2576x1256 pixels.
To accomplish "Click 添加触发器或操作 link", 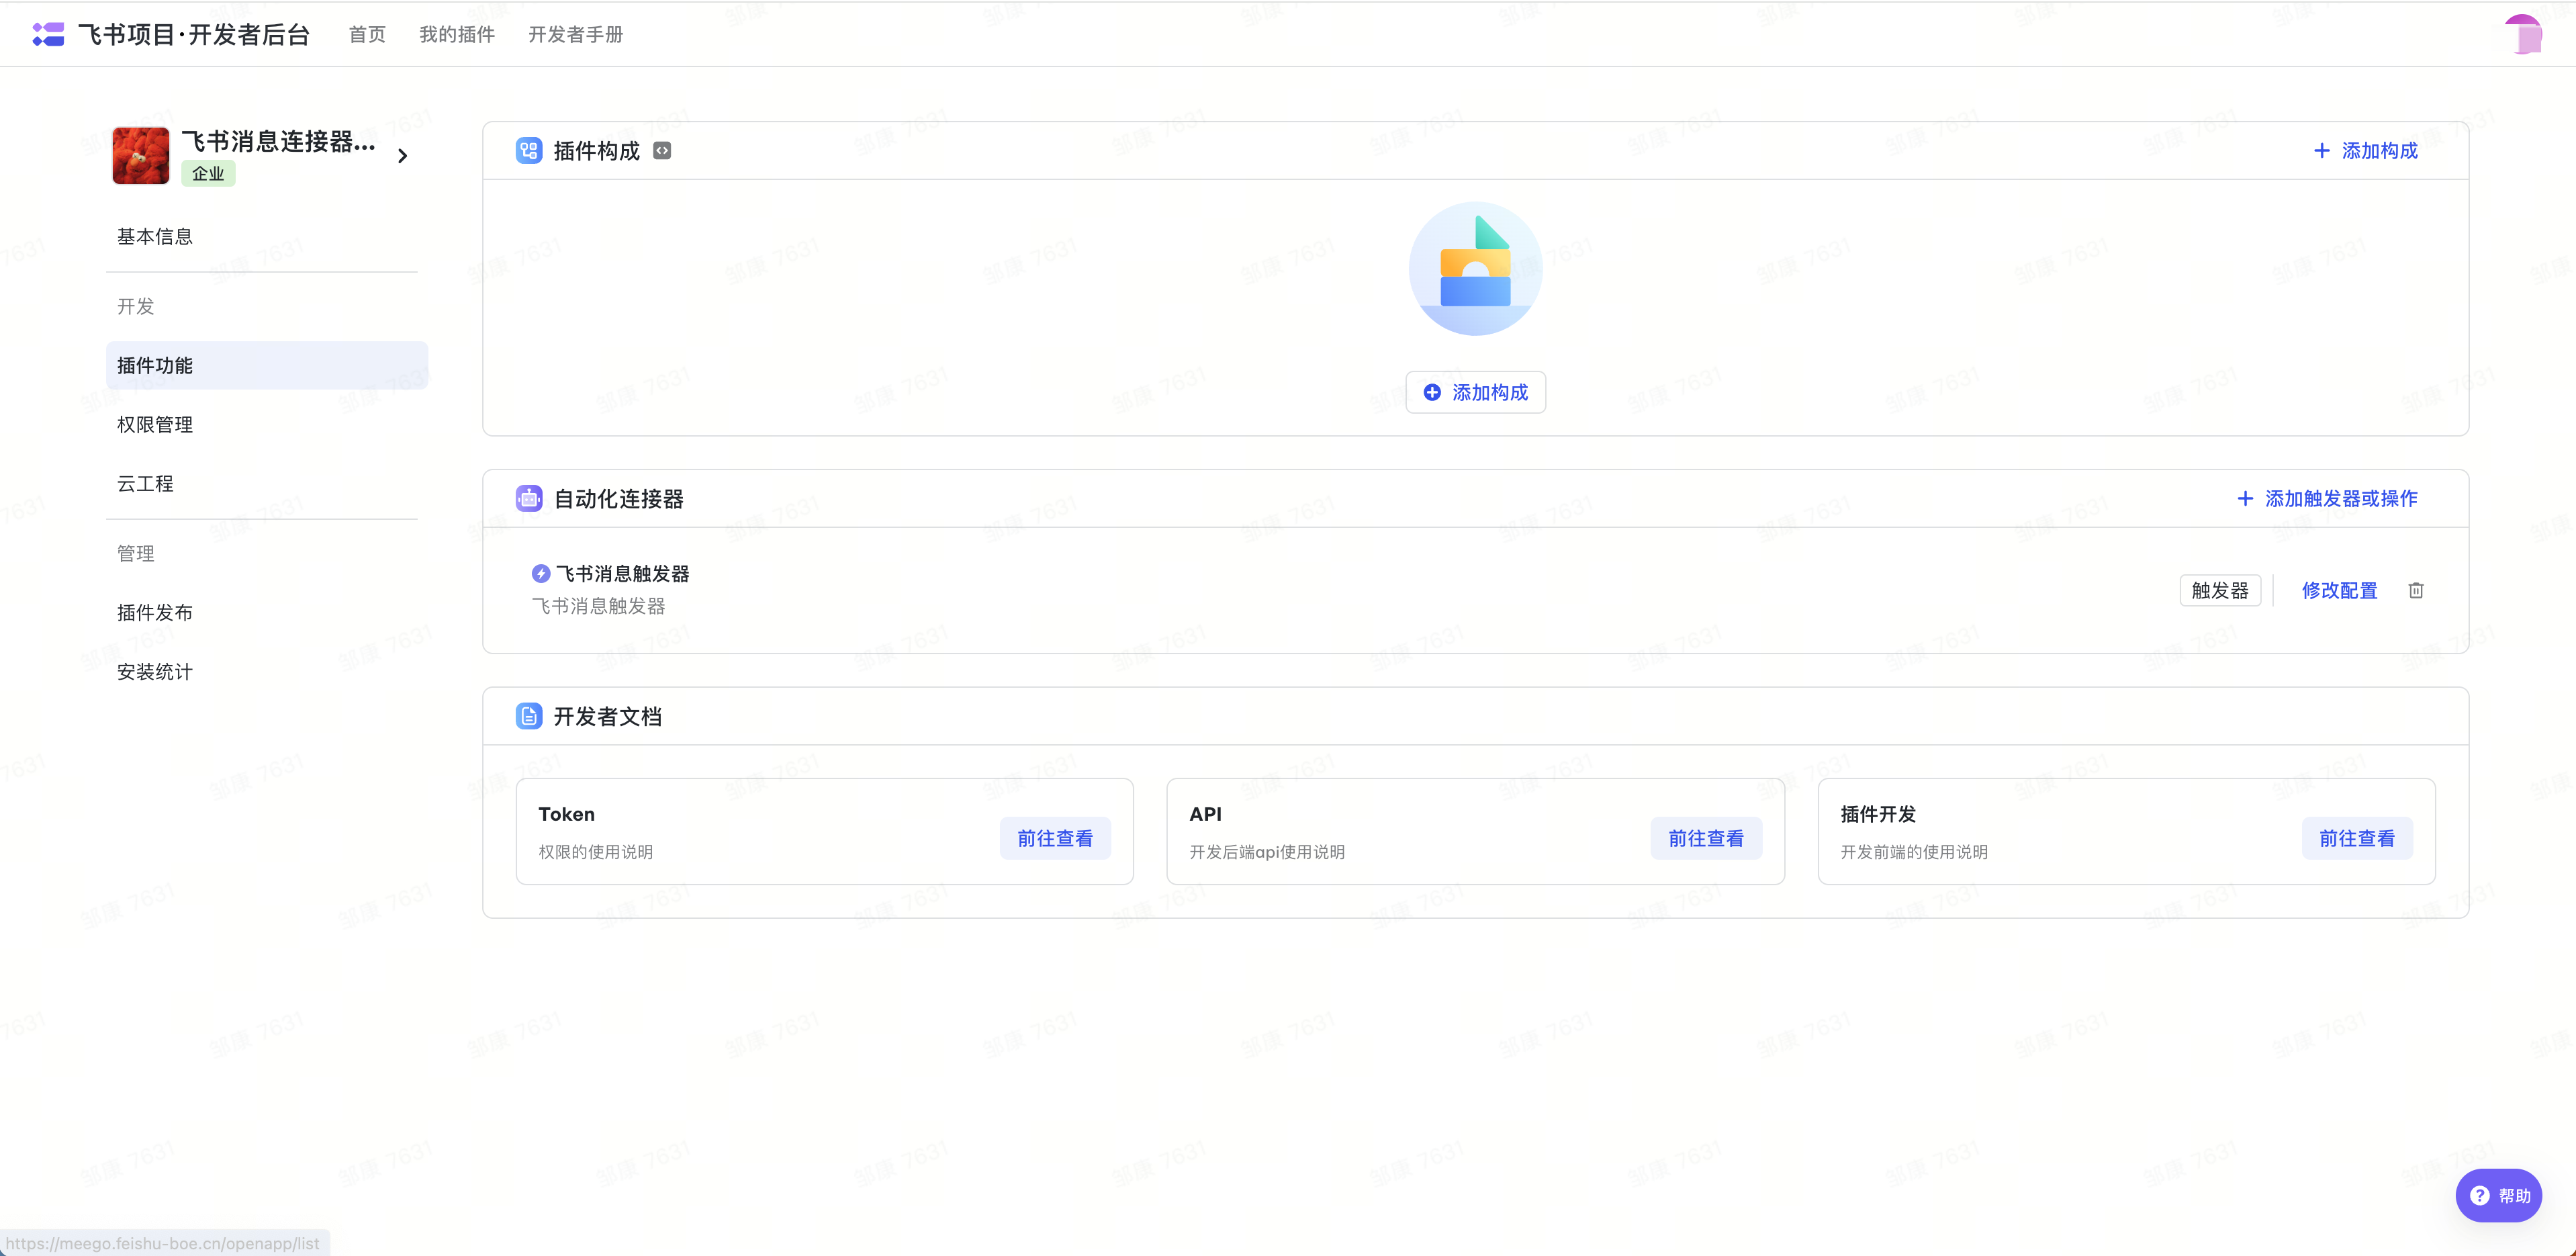I will click(x=2327, y=498).
